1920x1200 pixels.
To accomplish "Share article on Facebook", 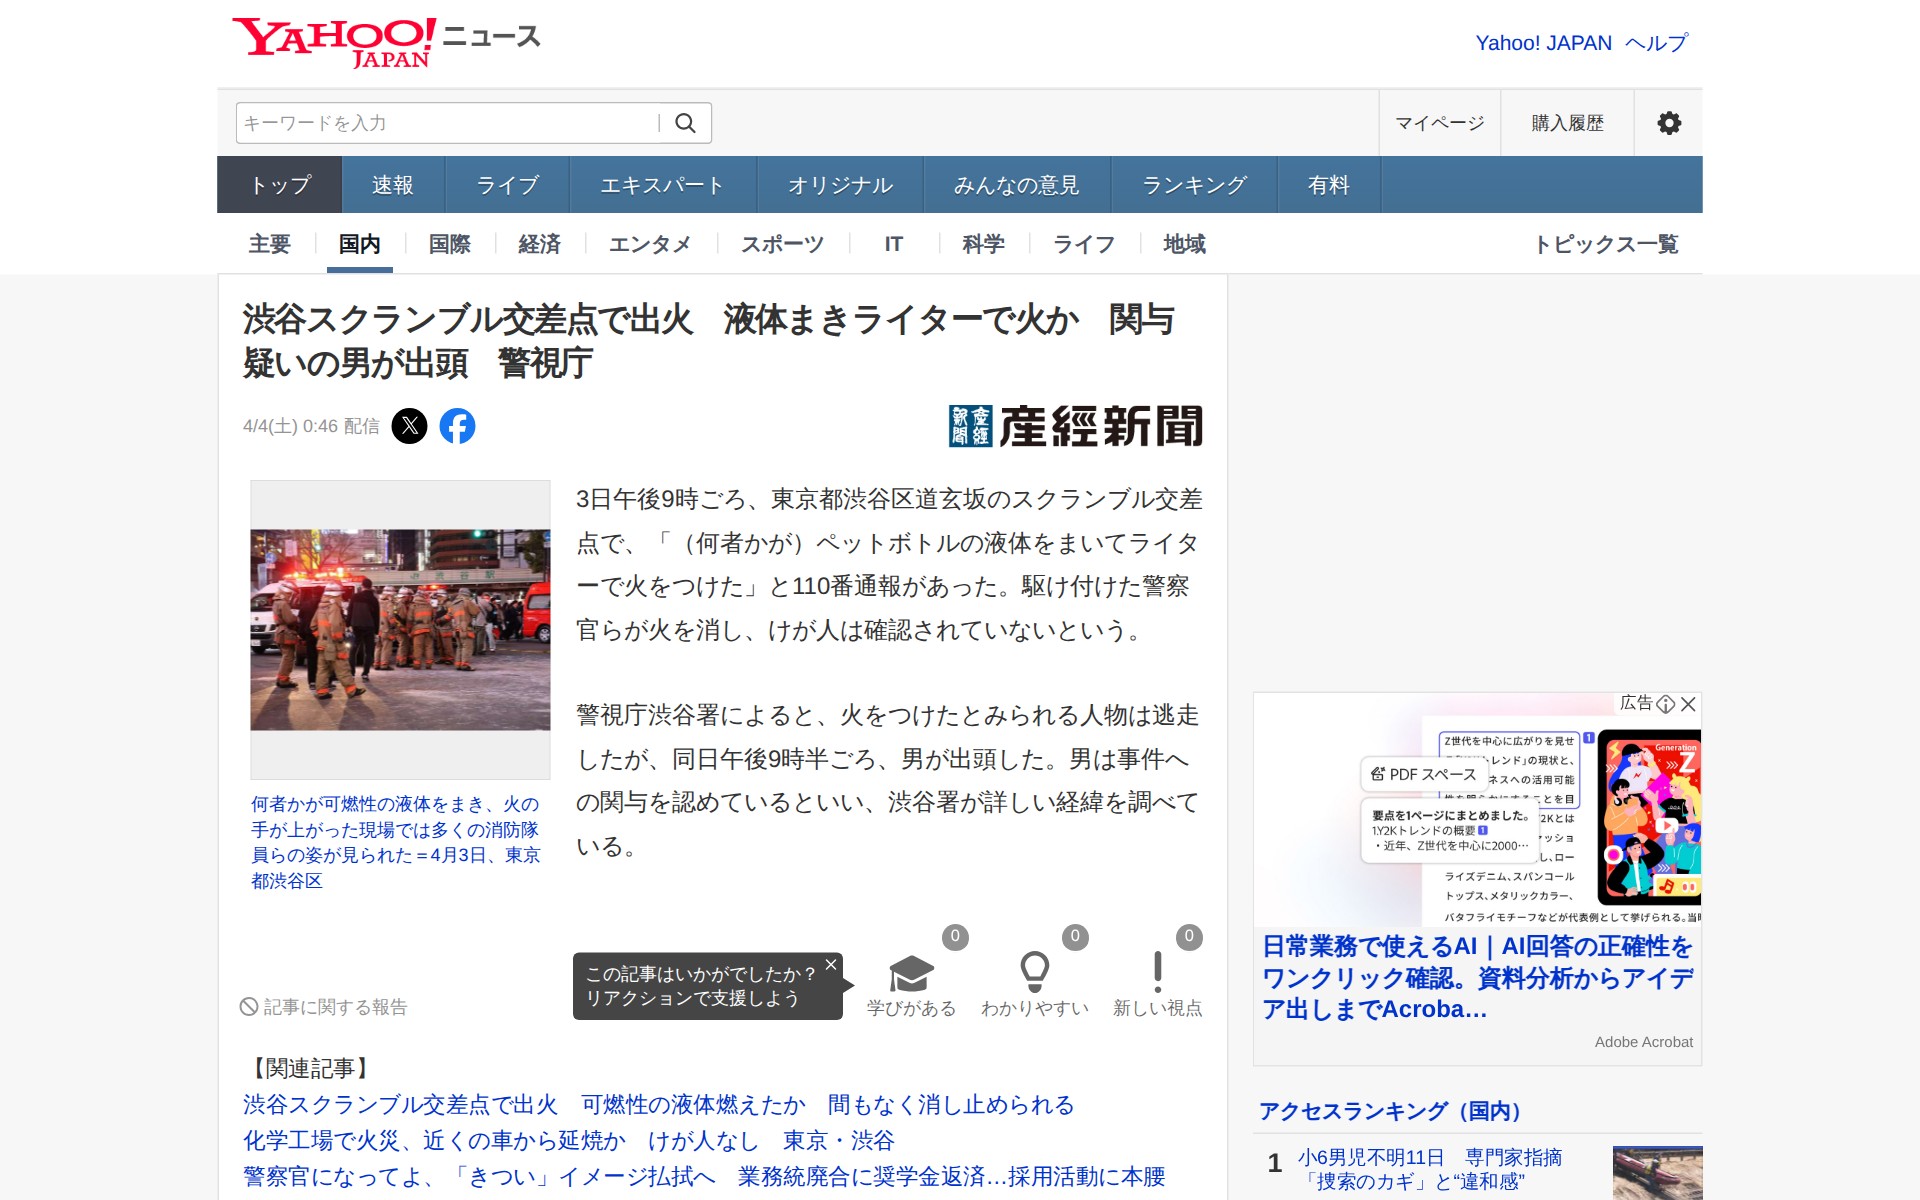I will 457,426.
